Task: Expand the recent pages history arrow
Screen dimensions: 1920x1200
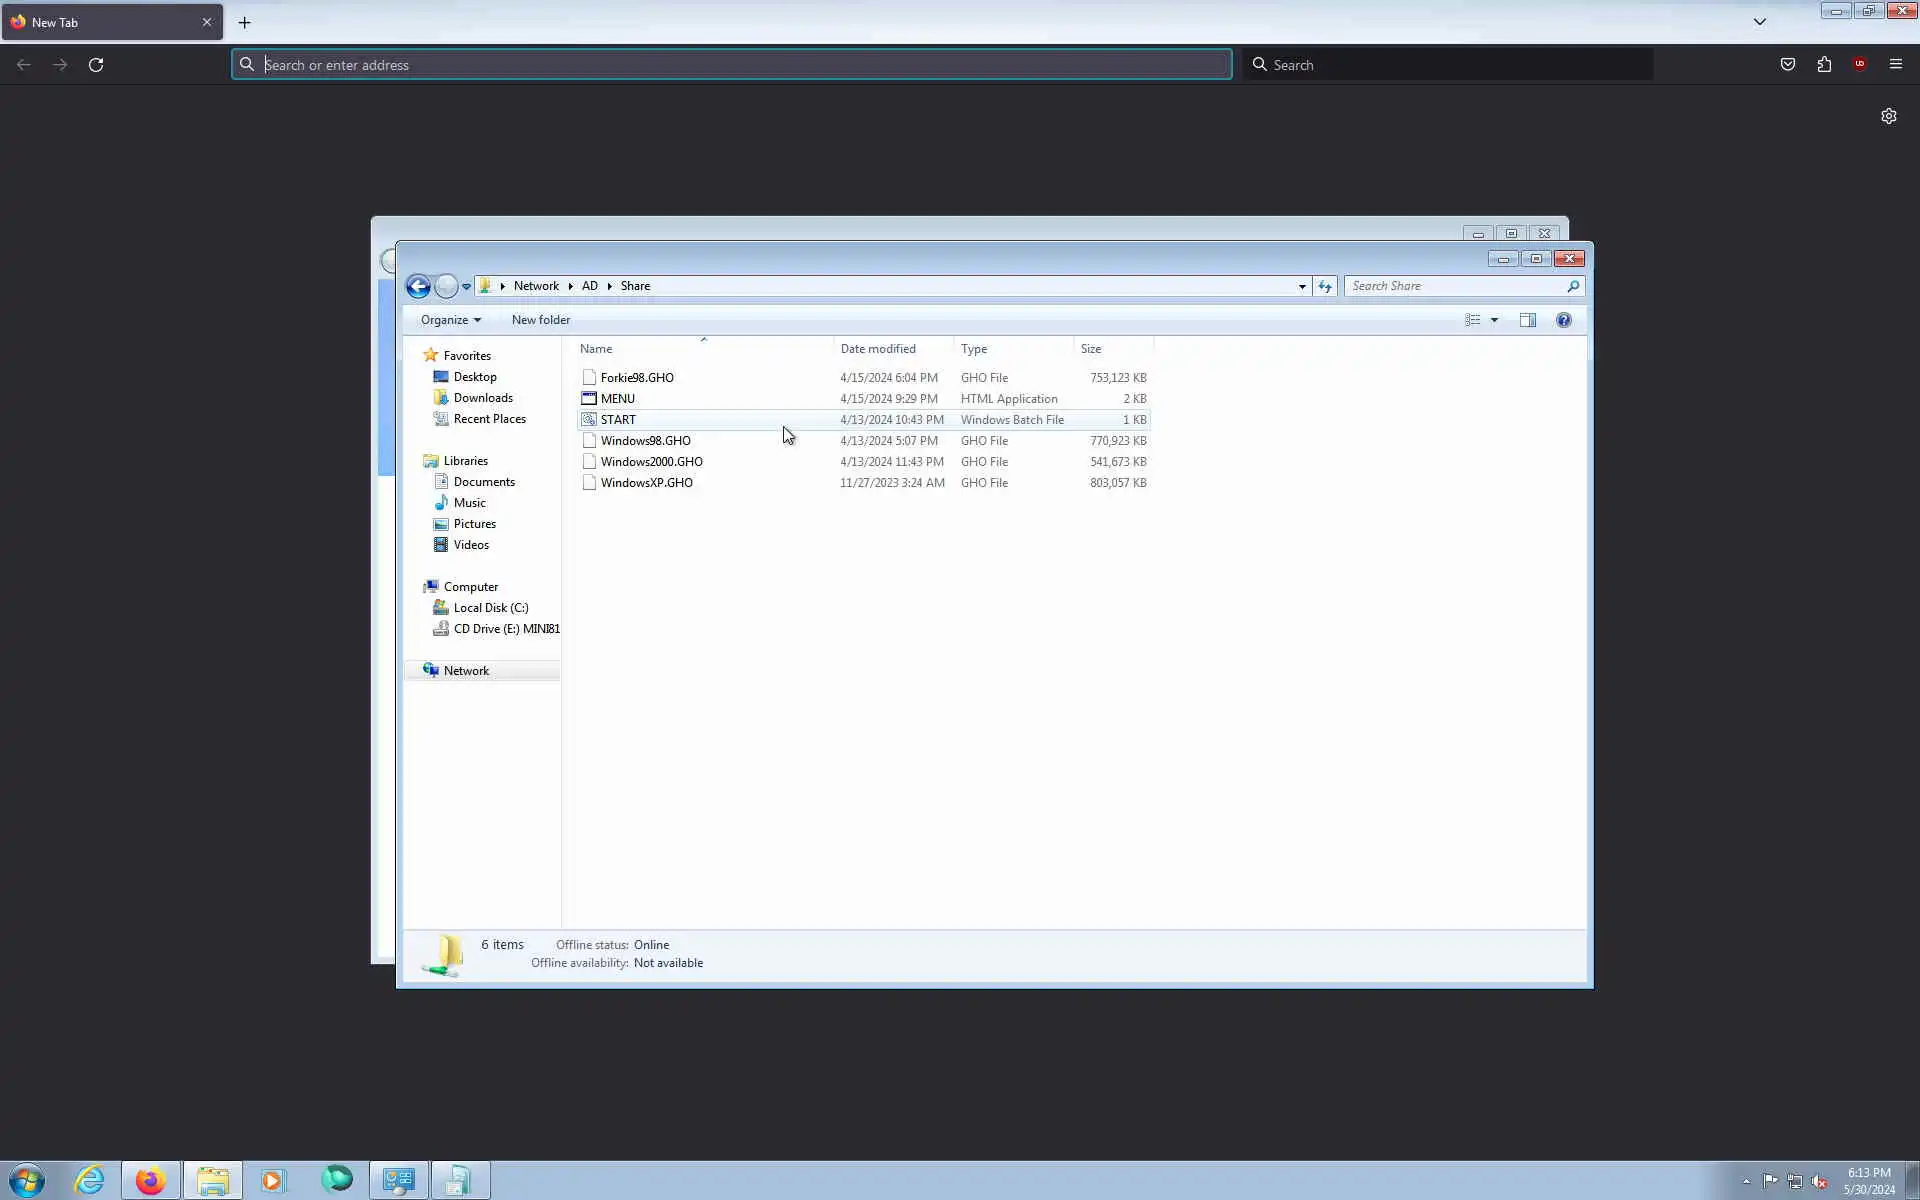Action: pos(466,287)
